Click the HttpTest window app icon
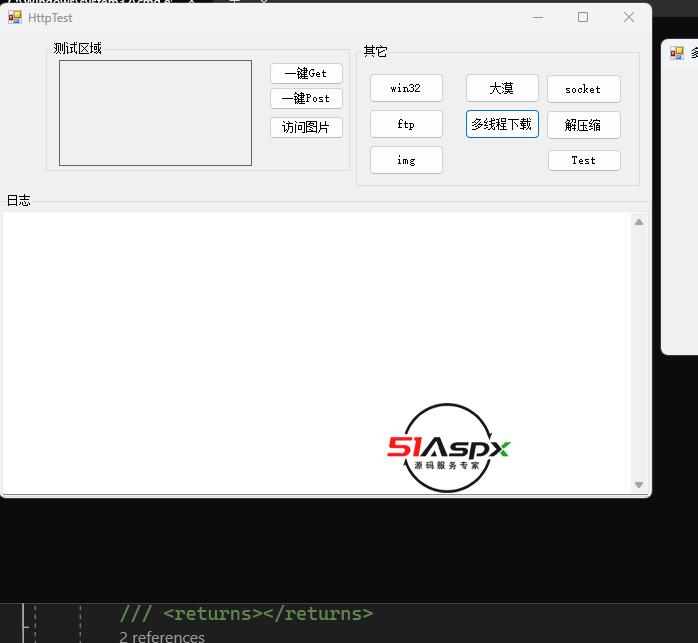Viewport: 698px width, 643px height. pyautogui.click(x=15, y=17)
